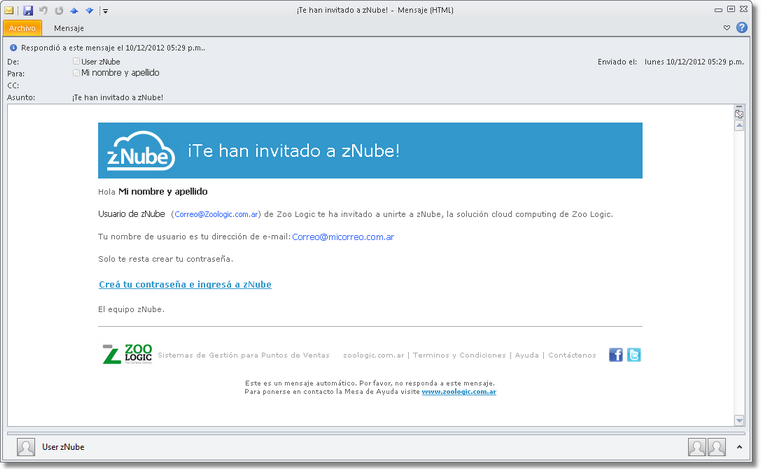Viewport: 761px width, 471px height.
Task: Go to the previous item with up arrow
Action: pyautogui.click(x=73, y=10)
